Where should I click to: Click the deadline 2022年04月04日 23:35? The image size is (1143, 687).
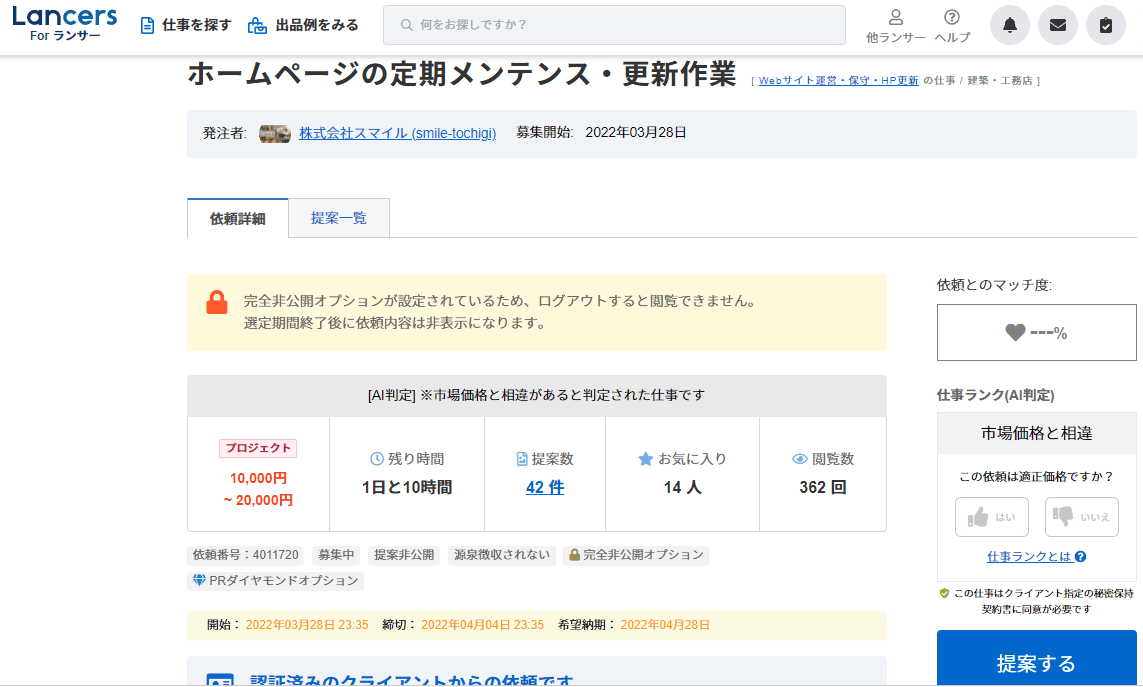tap(483, 625)
